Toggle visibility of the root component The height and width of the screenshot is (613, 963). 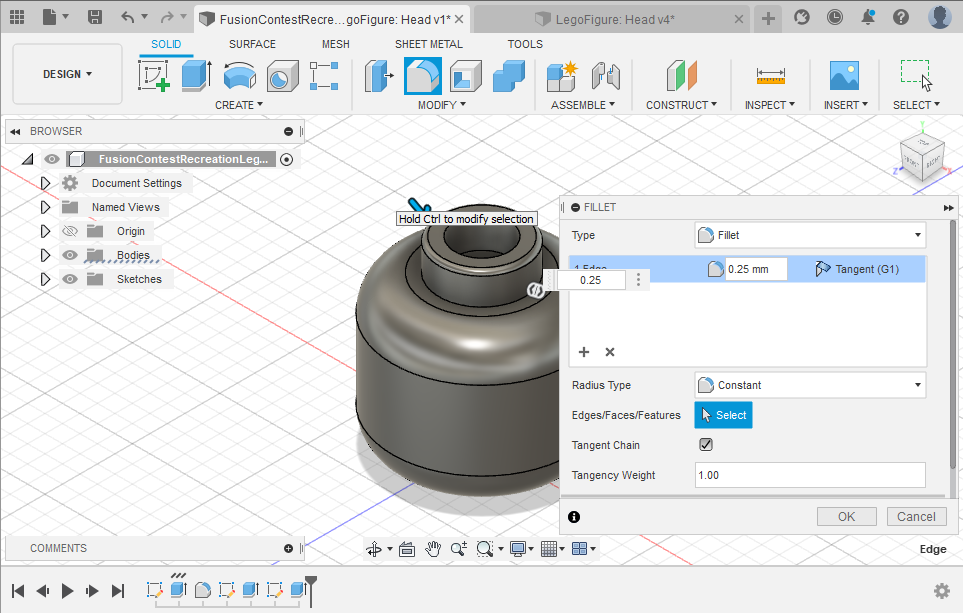(52, 159)
